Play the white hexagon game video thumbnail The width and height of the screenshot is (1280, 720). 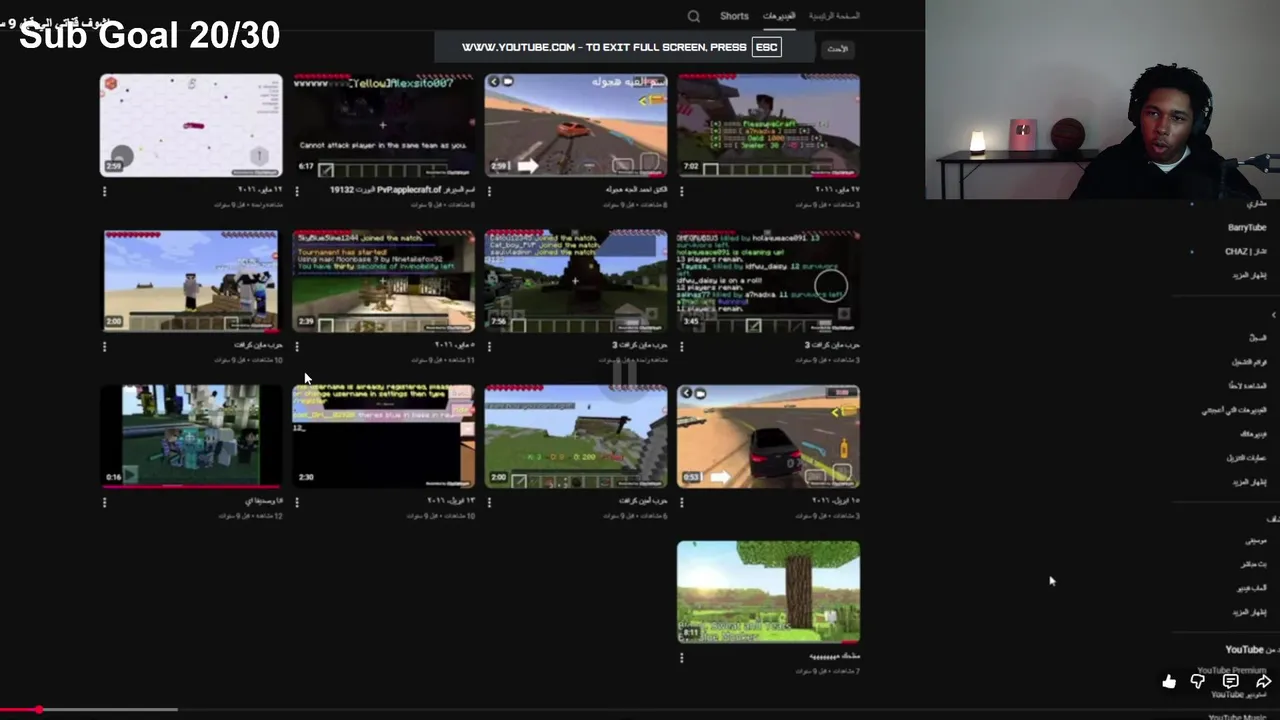click(x=191, y=125)
